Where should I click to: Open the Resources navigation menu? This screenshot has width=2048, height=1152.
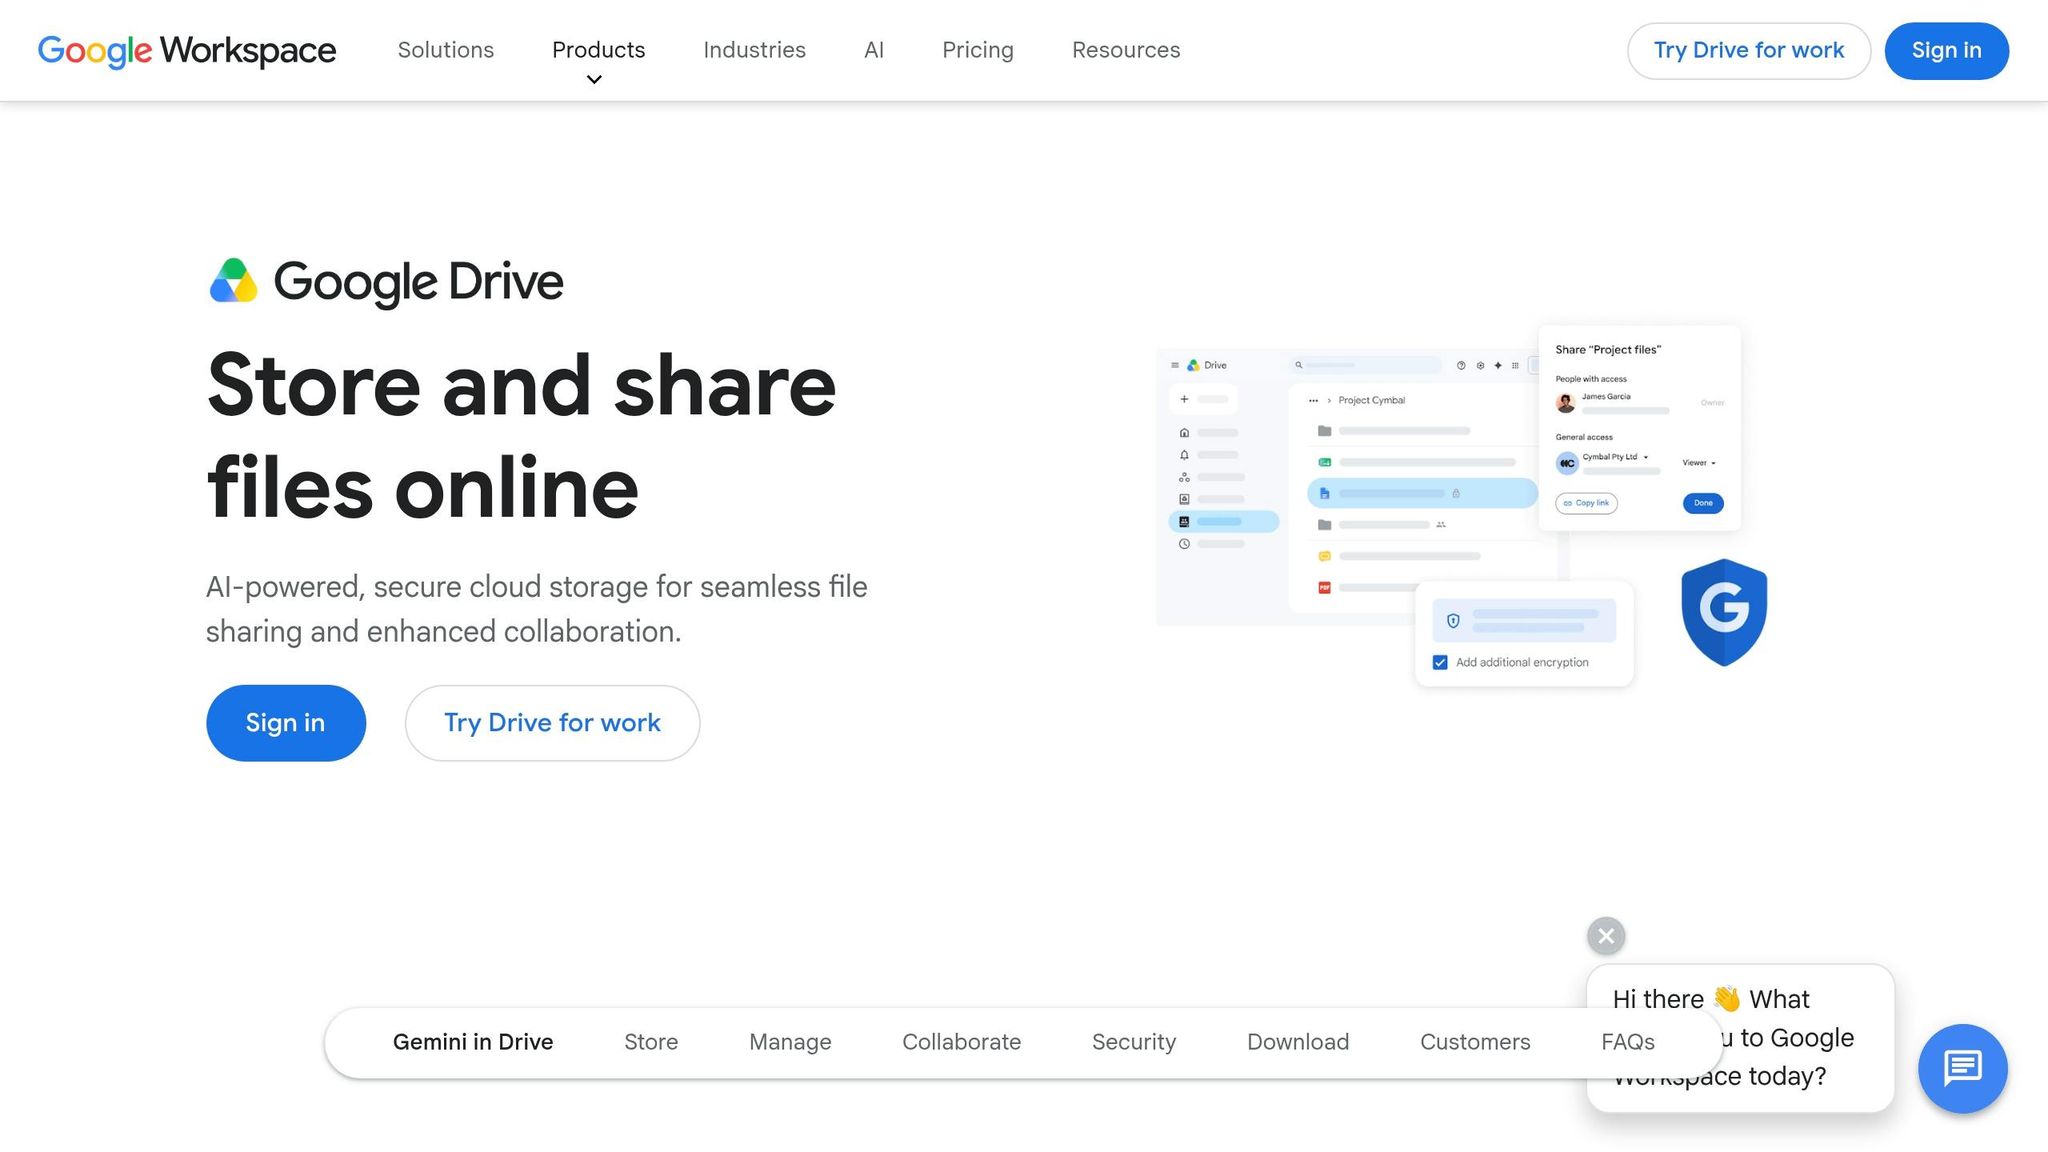[x=1126, y=50]
